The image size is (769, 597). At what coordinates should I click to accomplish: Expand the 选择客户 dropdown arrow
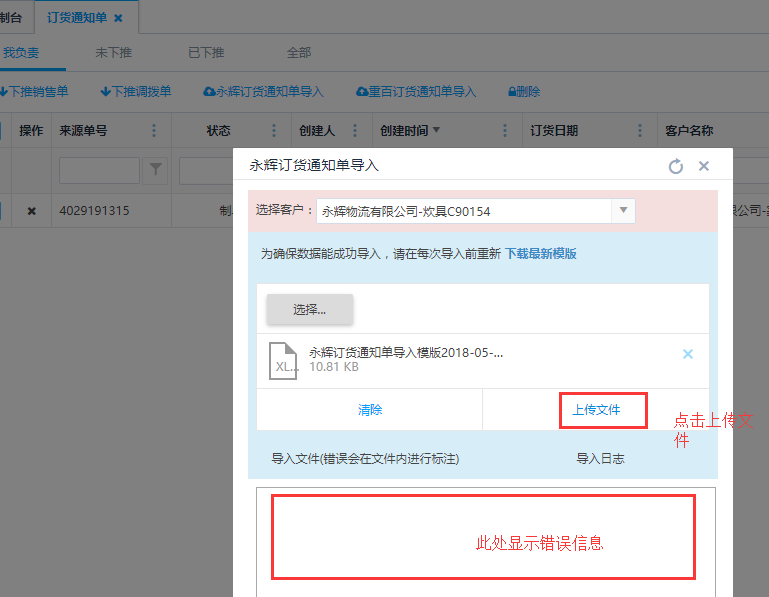(x=623, y=210)
